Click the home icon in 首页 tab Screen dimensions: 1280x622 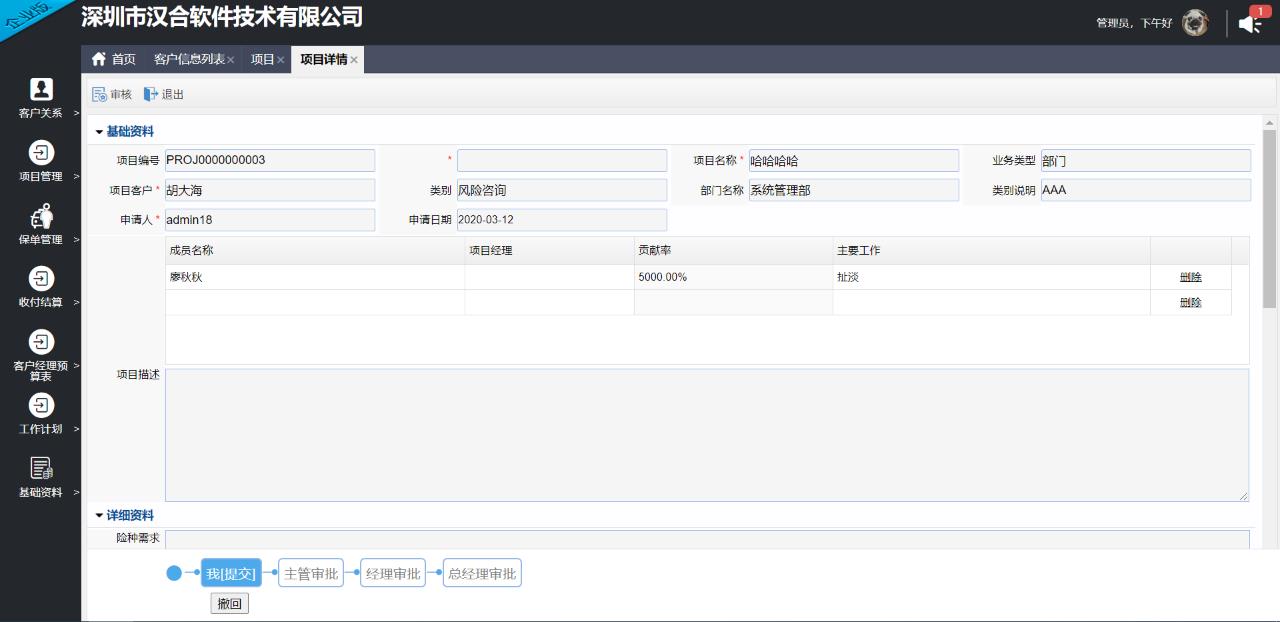click(x=98, y=59)
